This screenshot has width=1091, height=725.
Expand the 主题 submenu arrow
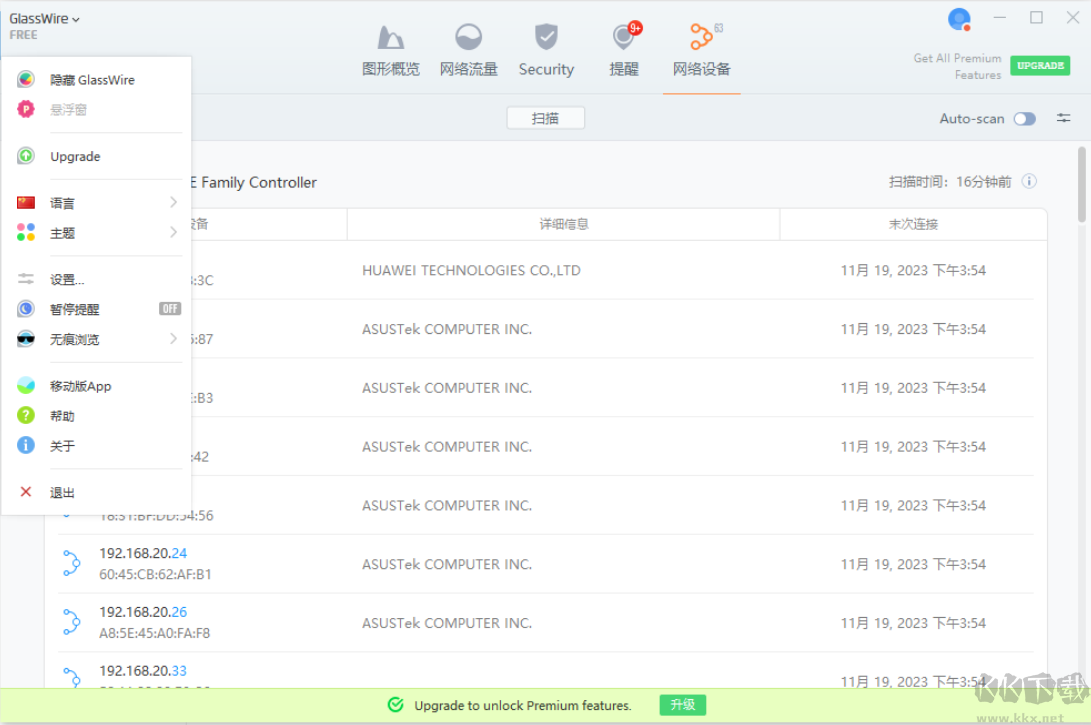click(x=173, y=232)
